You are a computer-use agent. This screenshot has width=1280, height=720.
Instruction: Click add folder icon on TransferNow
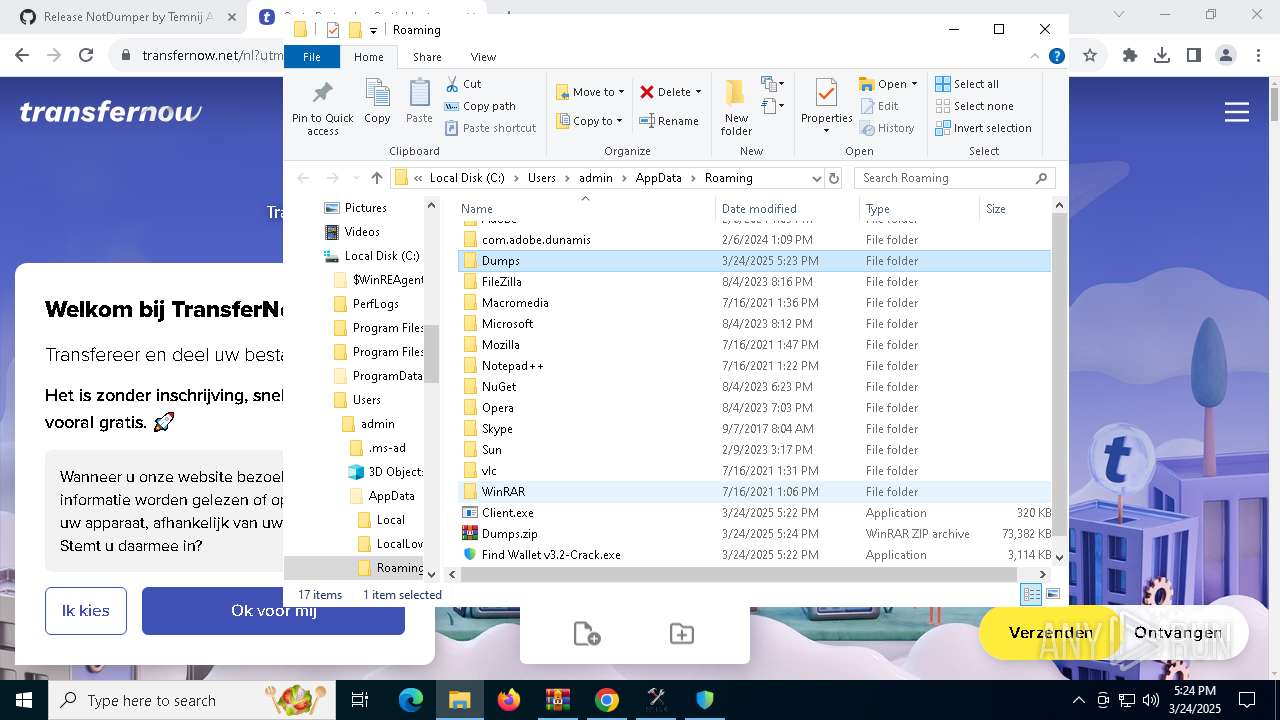(682, 633)
